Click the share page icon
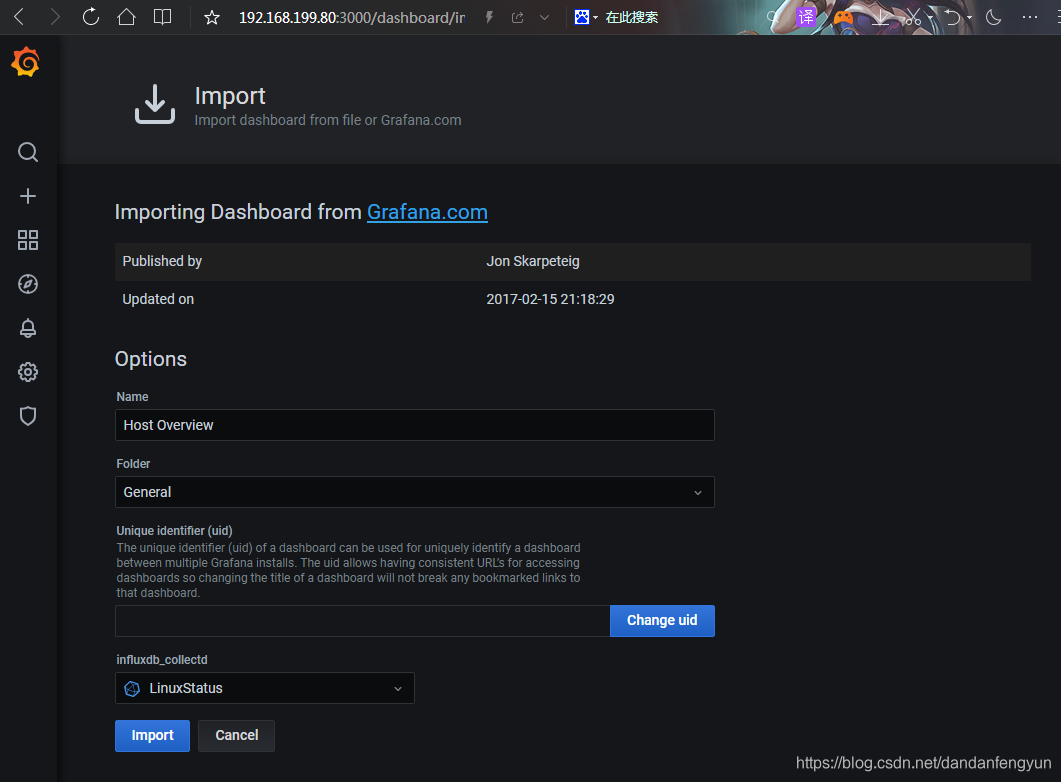The height and width of the screenshot is (782, 1061). coord(518,18)
